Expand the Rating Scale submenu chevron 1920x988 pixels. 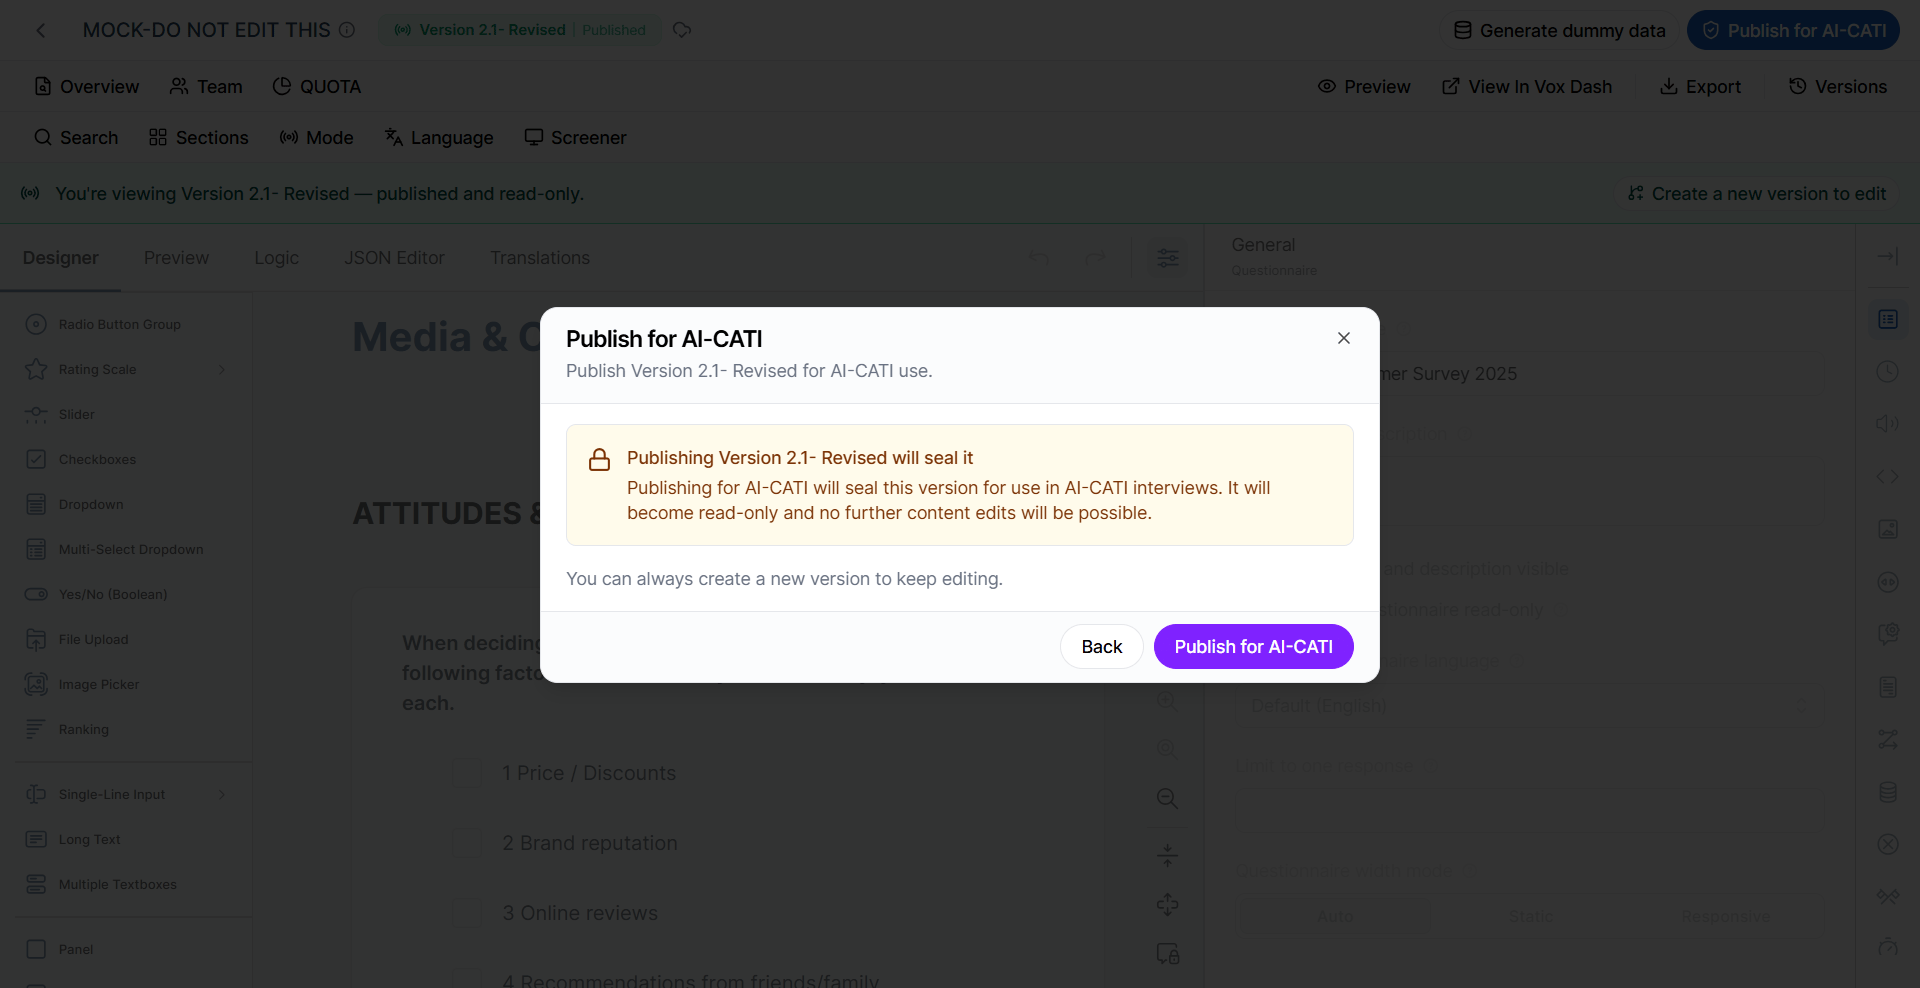click(222, 369)
